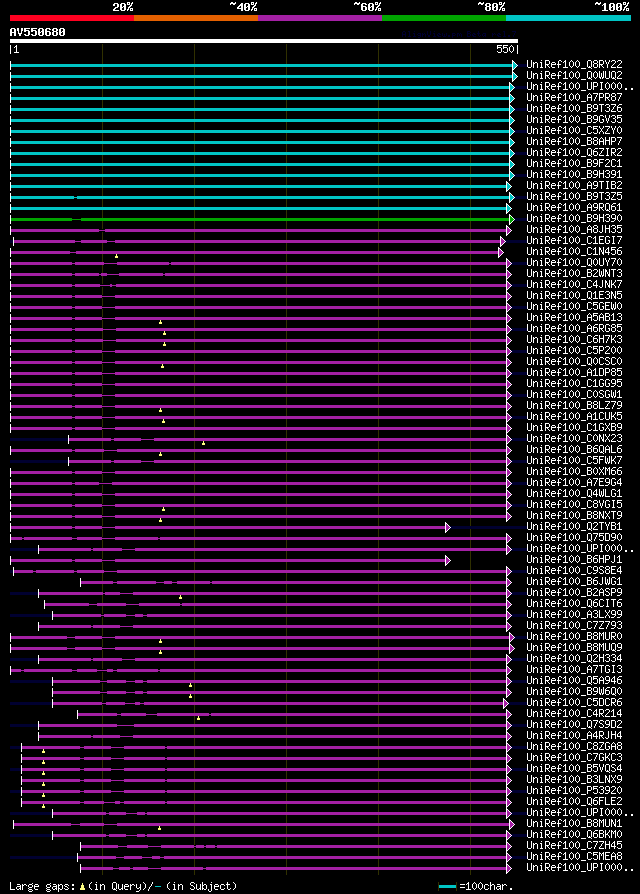This screenshot has height=894, width=640.
Task: Open hit UniRef100_A6RG85
Action: [x=574, y=329]
